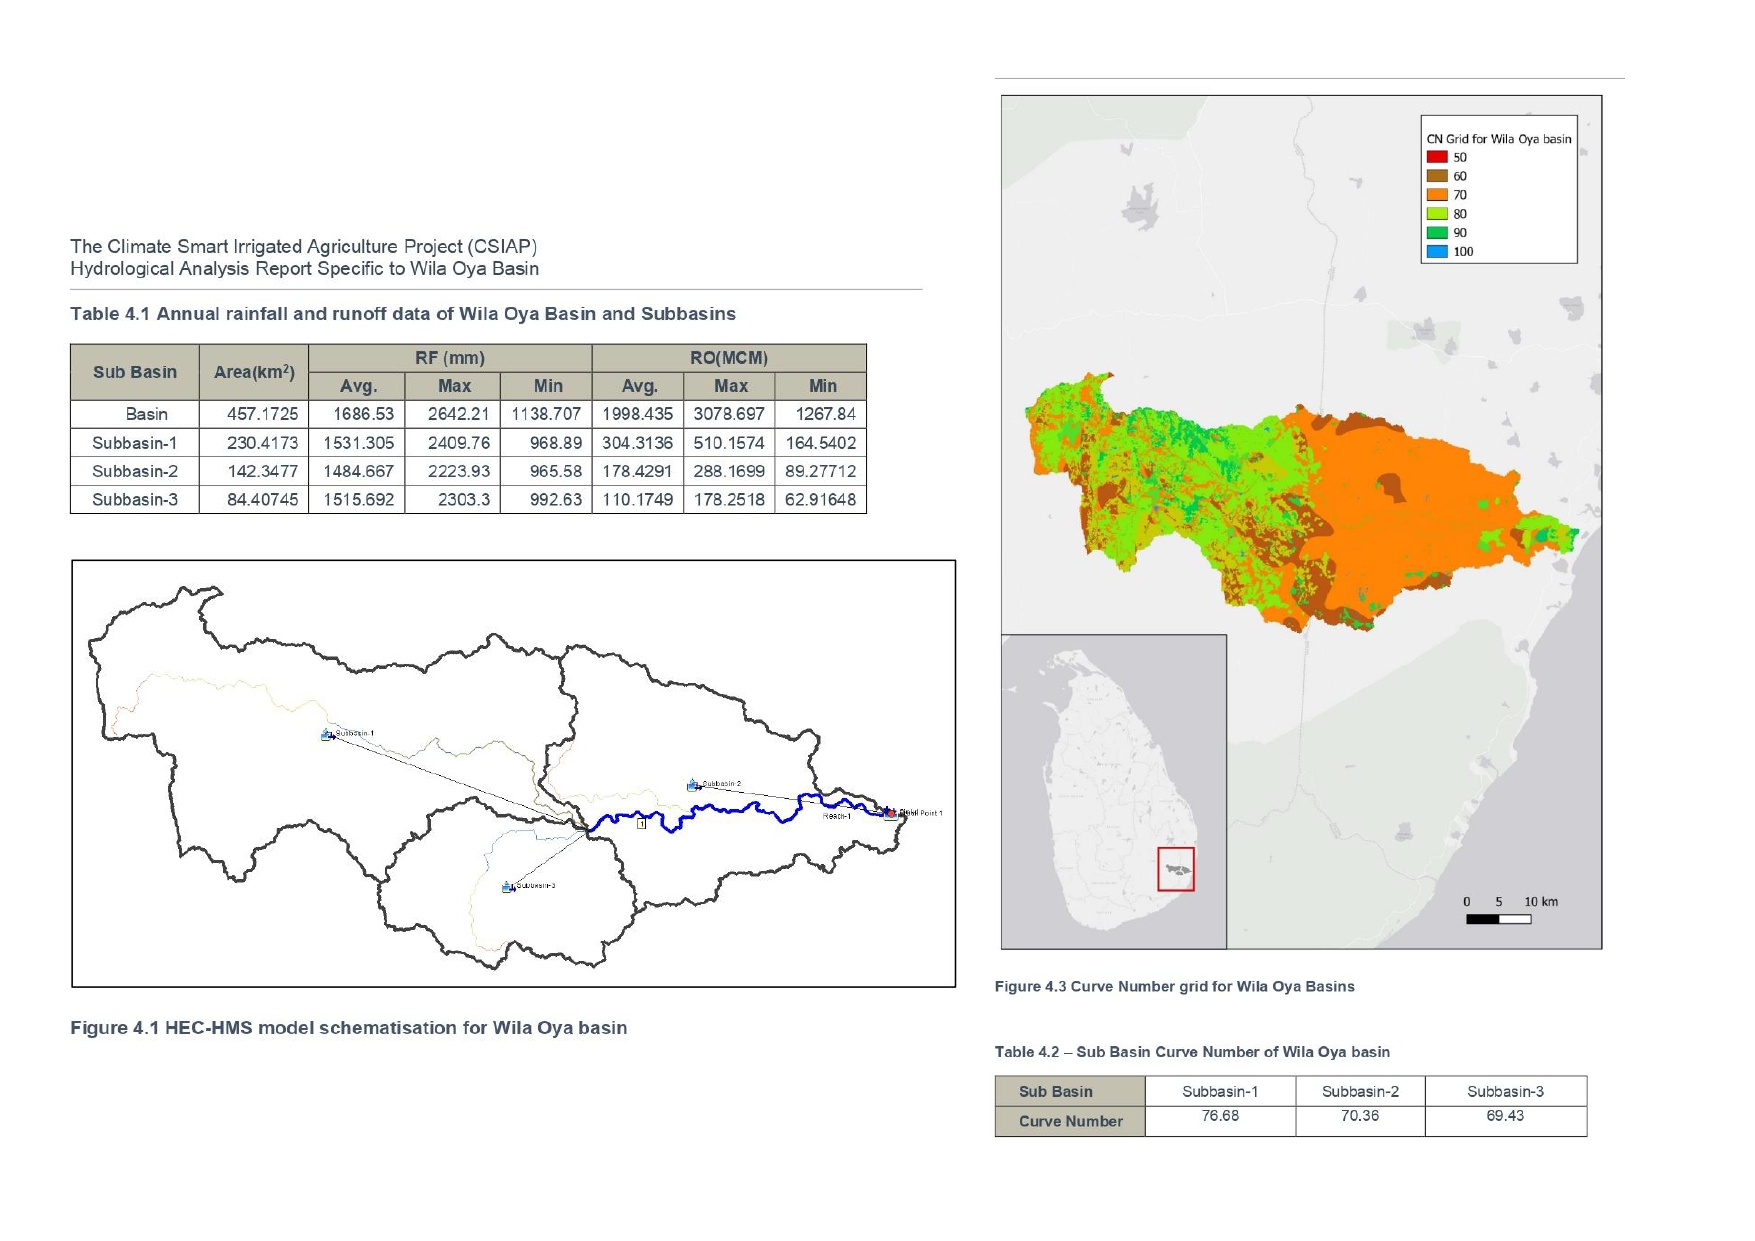
Task: Click the Reach-1 label on the river
Action: point(836,817)
